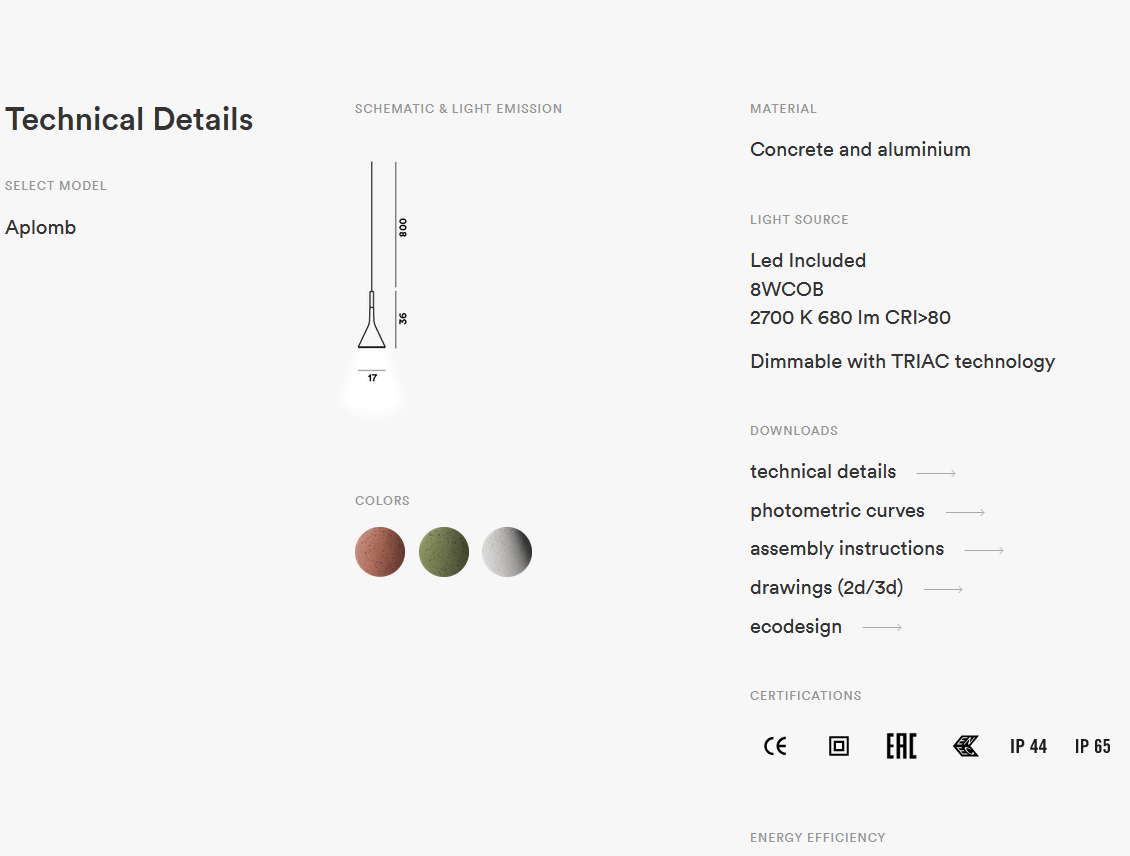Click the Technical Details heading
Viewport: 1130px width, 856px height.
(129, 120)
